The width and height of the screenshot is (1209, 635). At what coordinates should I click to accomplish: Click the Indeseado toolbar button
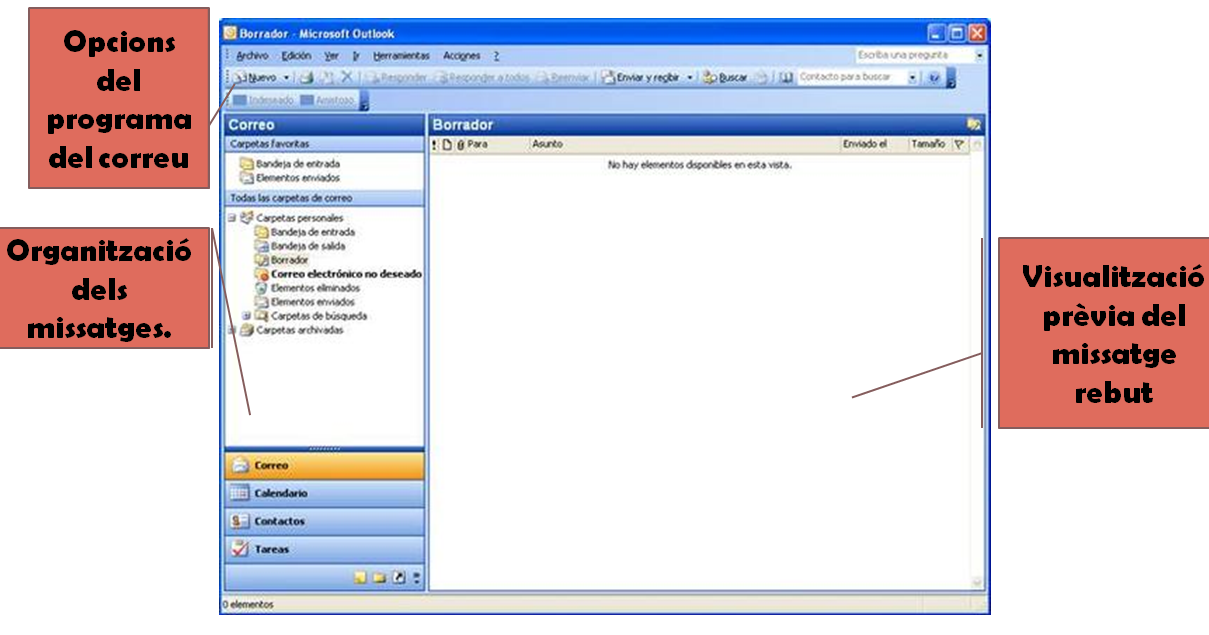(x=263, y=100)
